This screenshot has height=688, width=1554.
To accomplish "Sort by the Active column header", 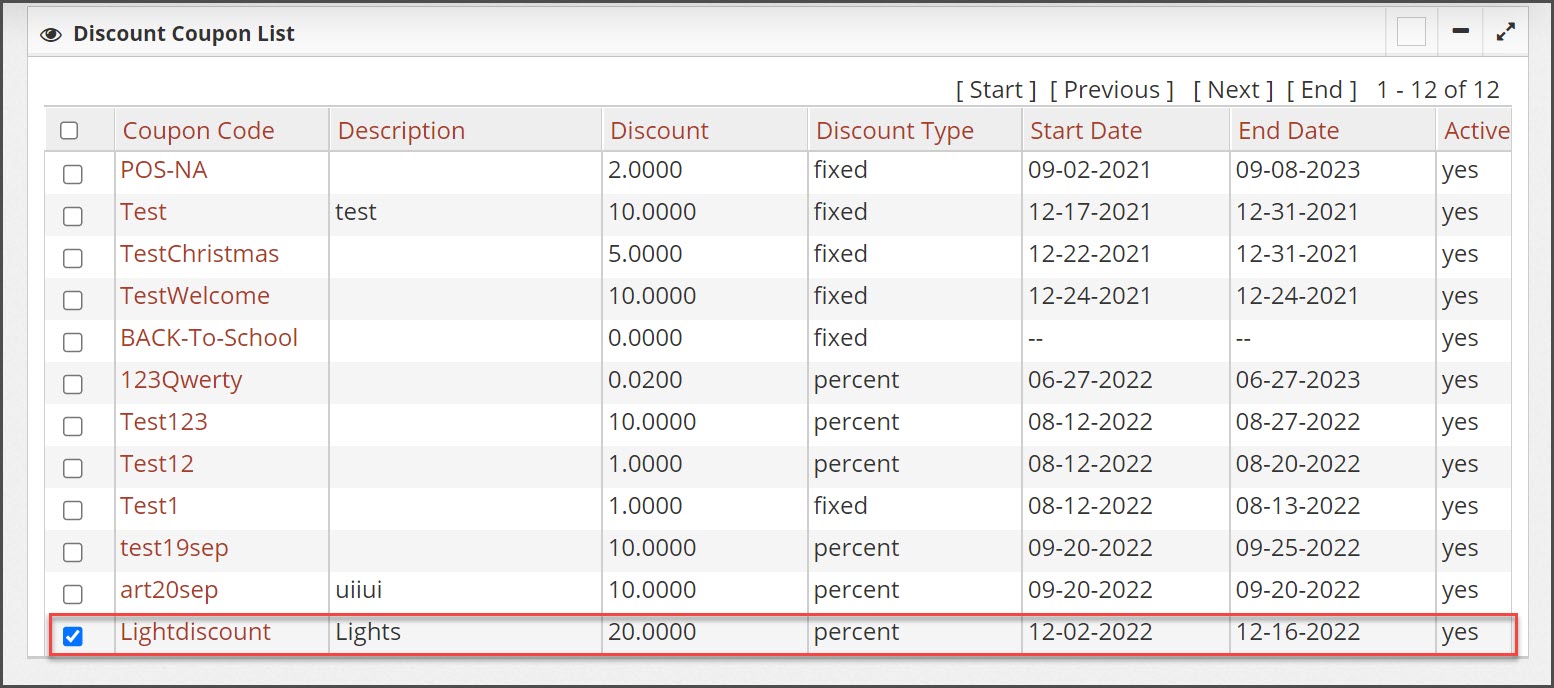I will (x=1477, y=131).
